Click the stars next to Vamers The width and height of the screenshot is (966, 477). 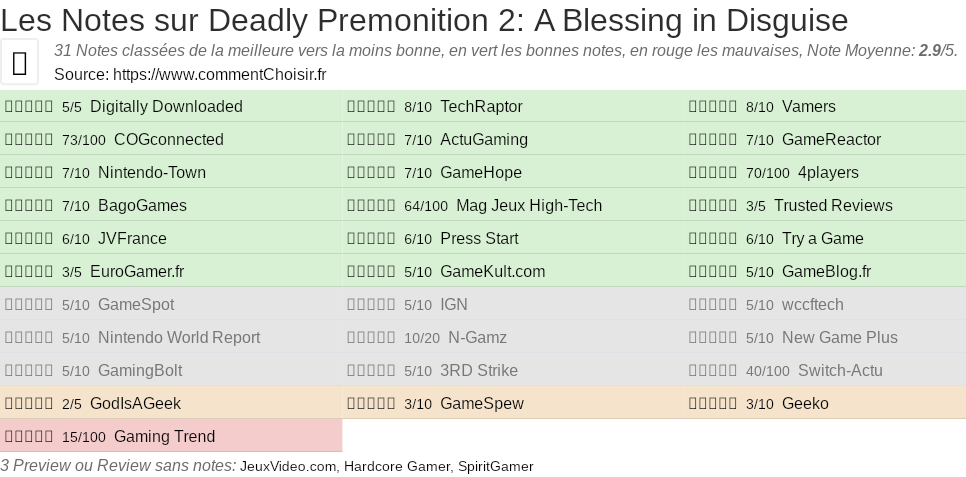click(713, 107)
